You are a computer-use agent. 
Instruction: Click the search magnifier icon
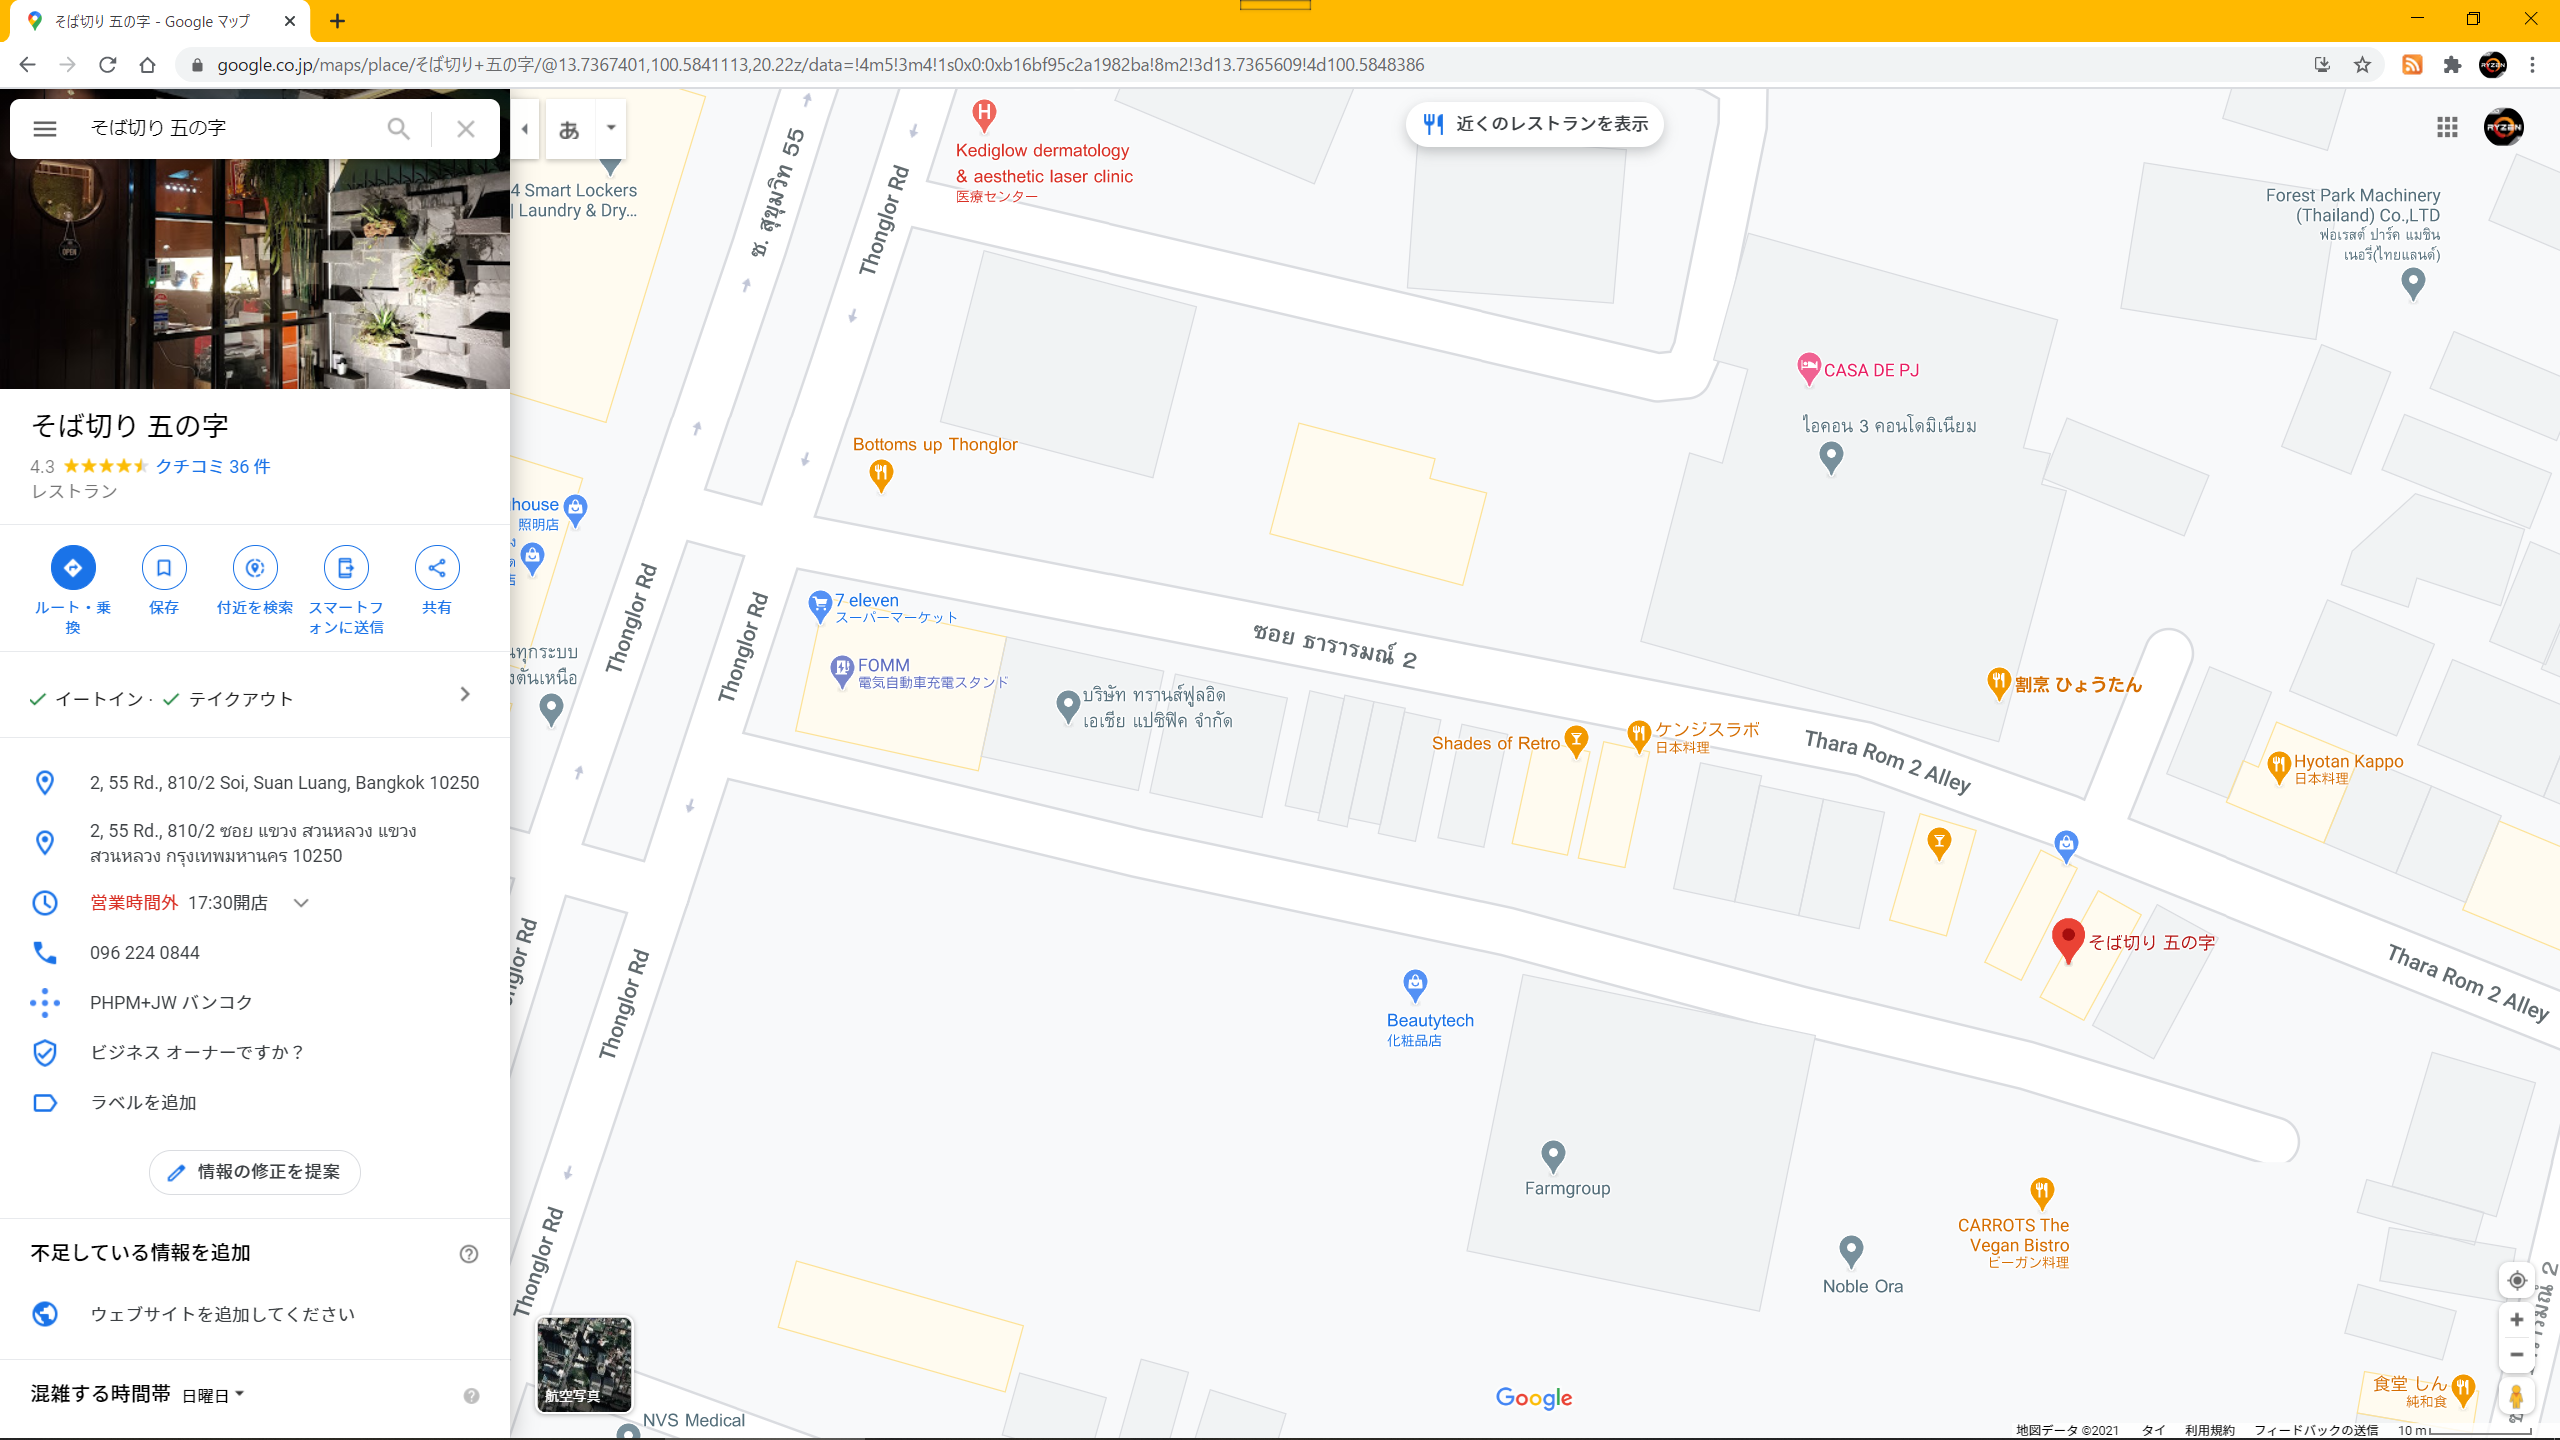click(398, 129)
